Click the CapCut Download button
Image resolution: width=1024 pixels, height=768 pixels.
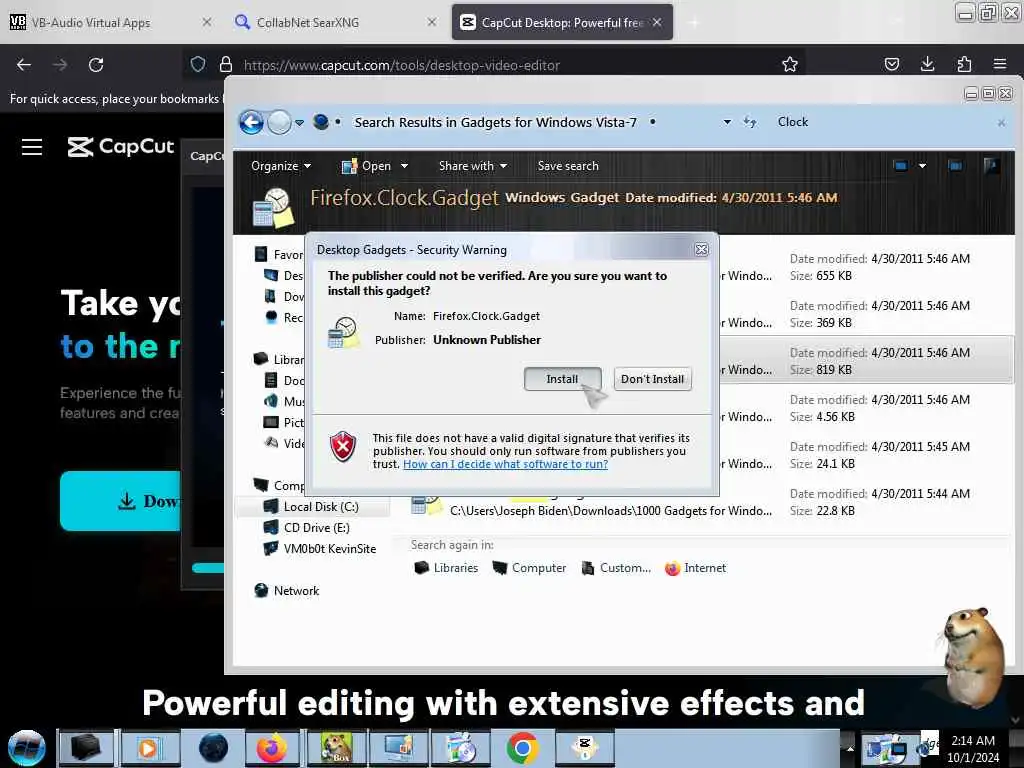pos(121,501)
